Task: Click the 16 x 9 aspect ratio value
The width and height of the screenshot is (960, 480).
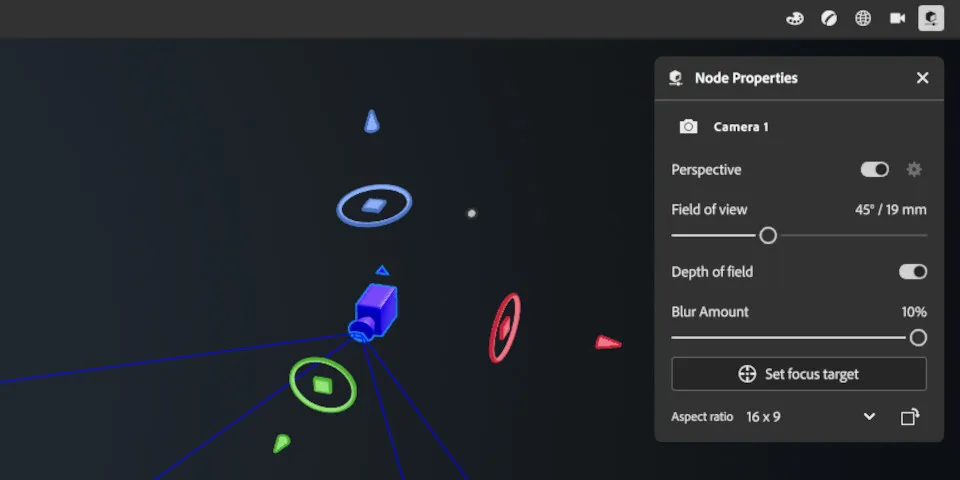Action: pos(763,417)
